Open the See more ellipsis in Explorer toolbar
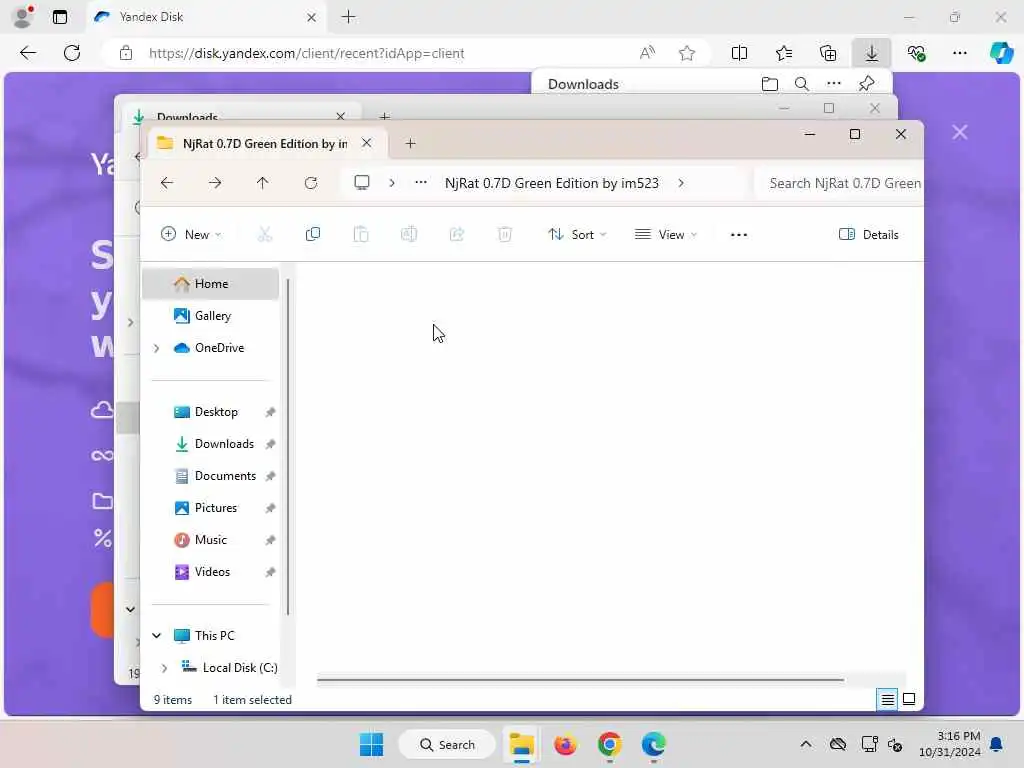This screenshot has width=1024, height=768. [x=739, y=235]
